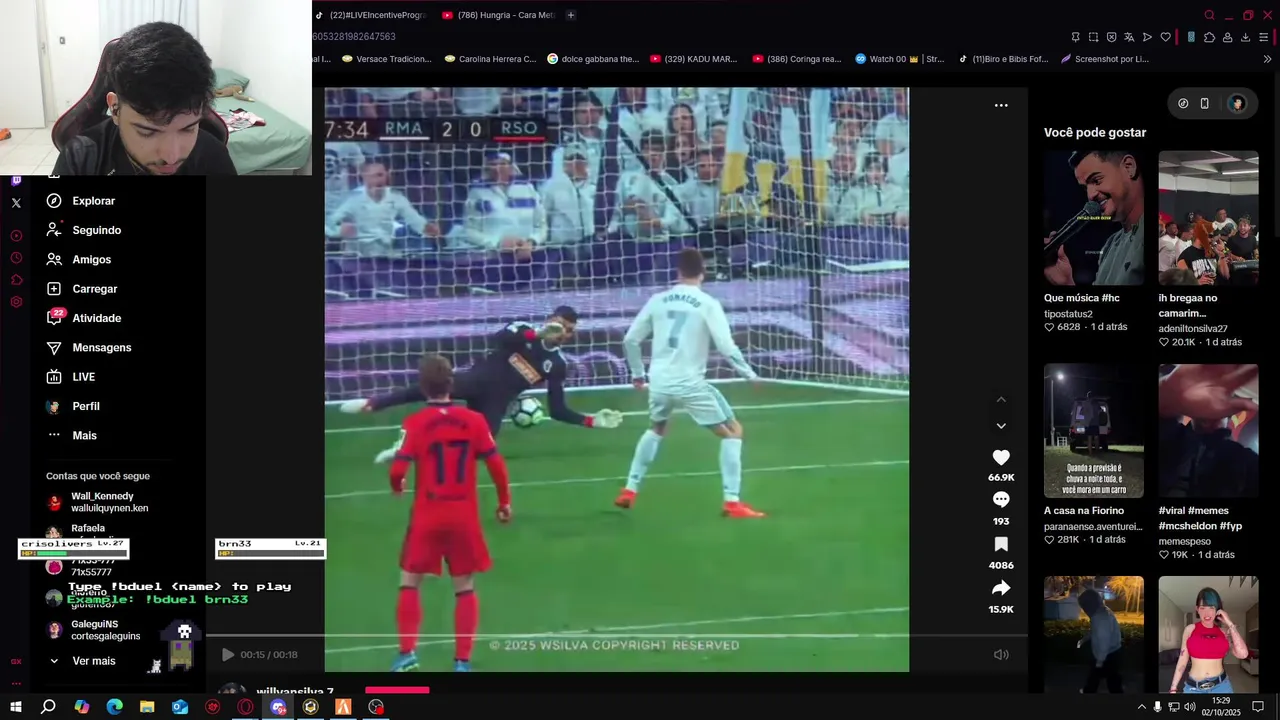Click browser search icon in title bar
Viewport: 1280px width, 720px height.
click(x=1210, y=15)
